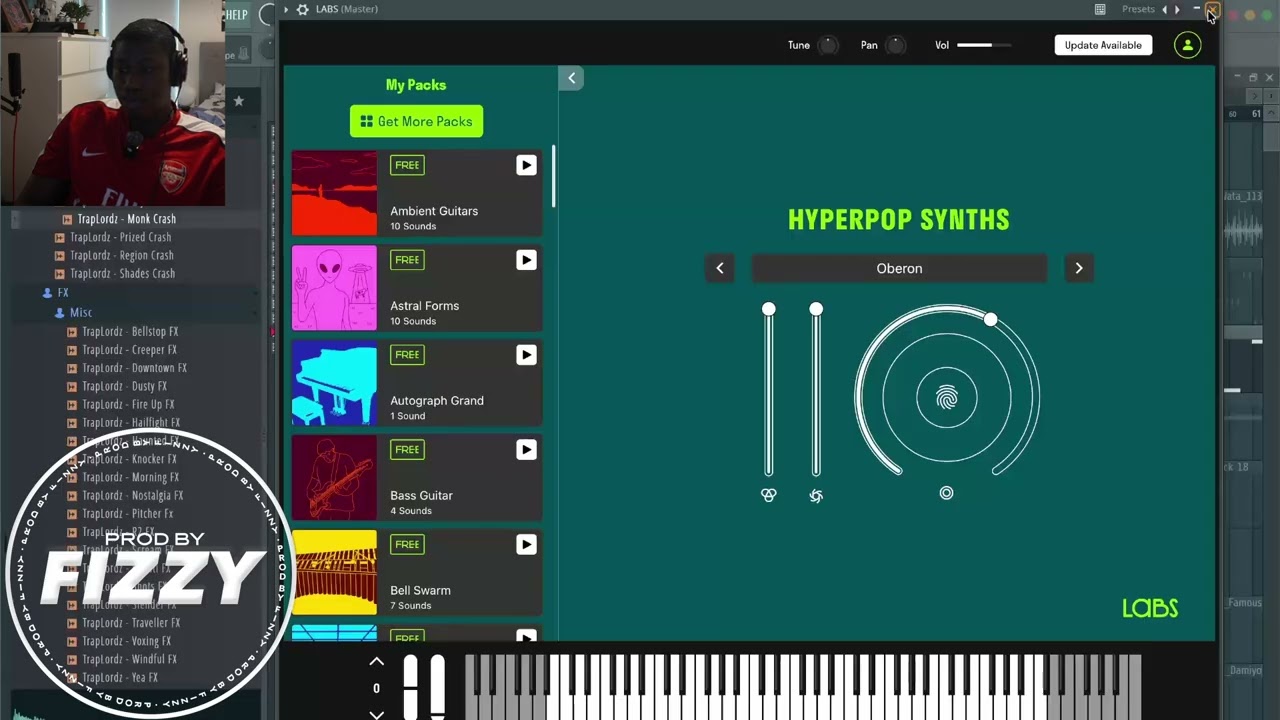Preview the Ambient Guitars pack with its play button
1280x720 pixels.
[x=526, y=165]
